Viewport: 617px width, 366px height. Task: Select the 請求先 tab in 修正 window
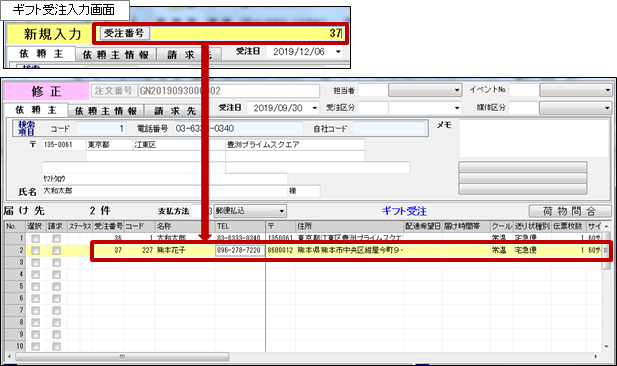pos(175,111)
